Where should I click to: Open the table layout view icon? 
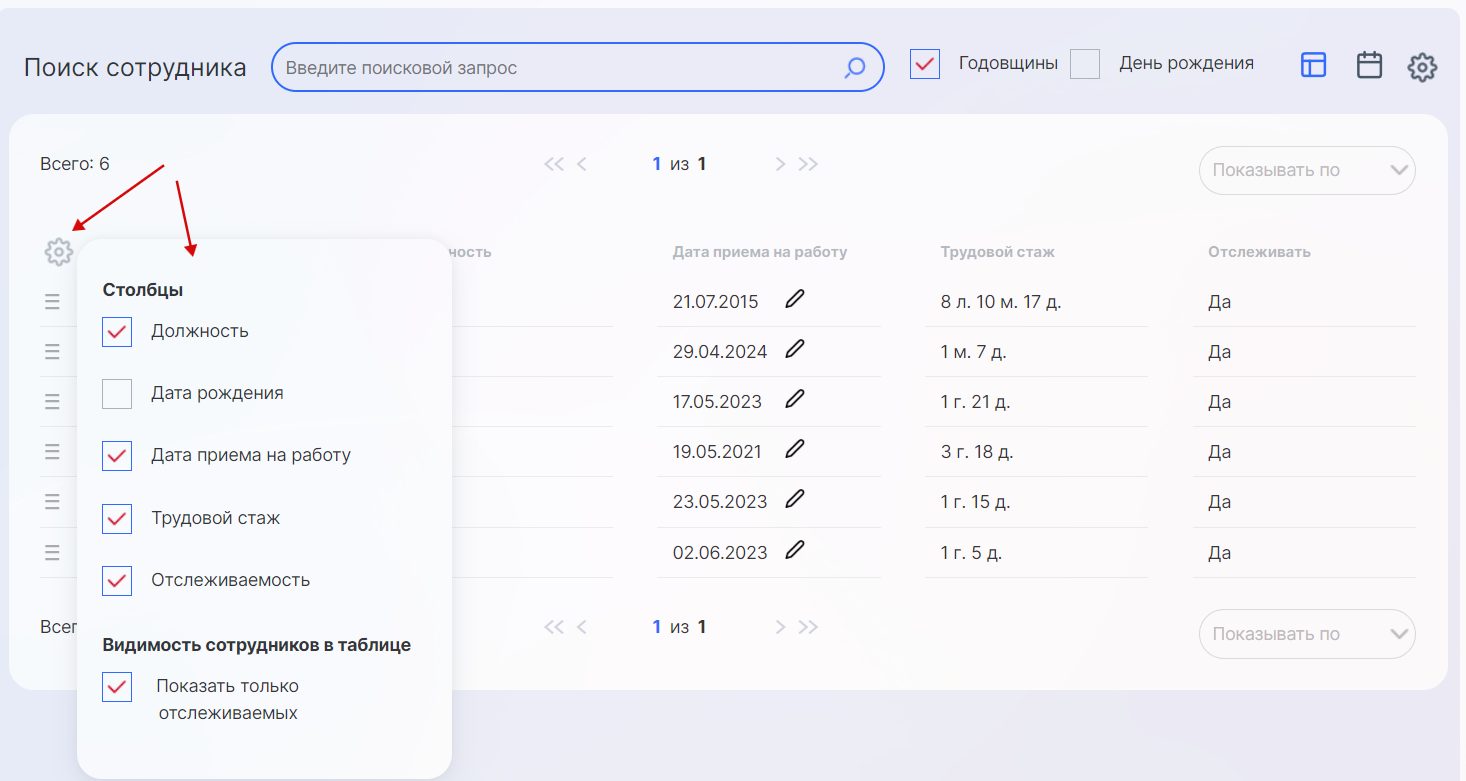click(x=1313, y=66)
